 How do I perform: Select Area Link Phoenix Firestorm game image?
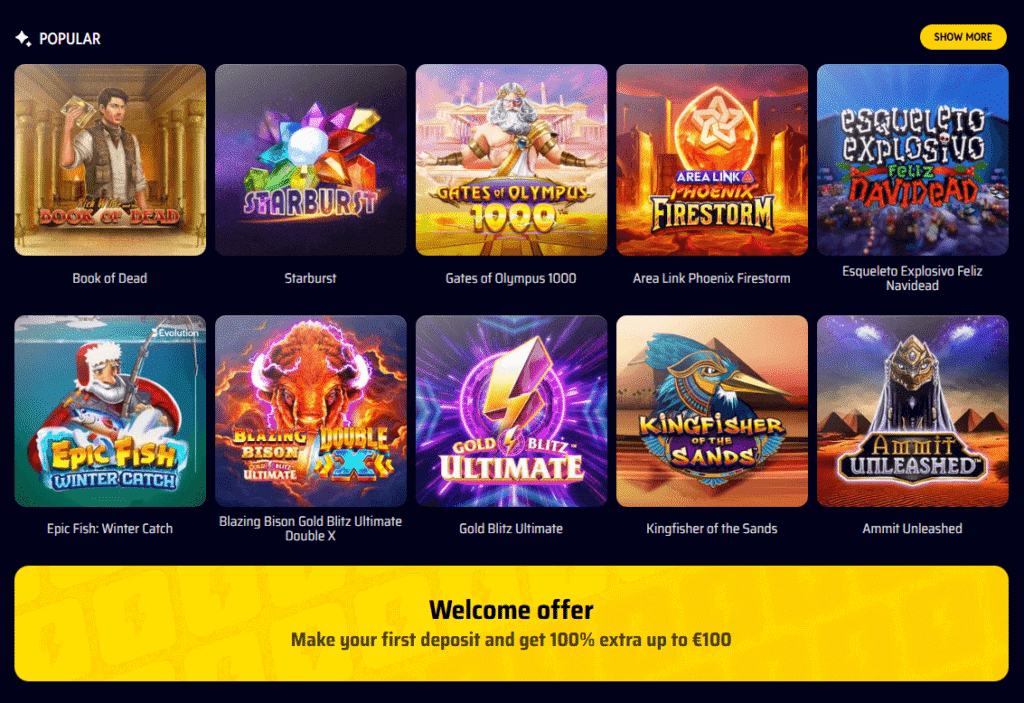click(712, 159)
